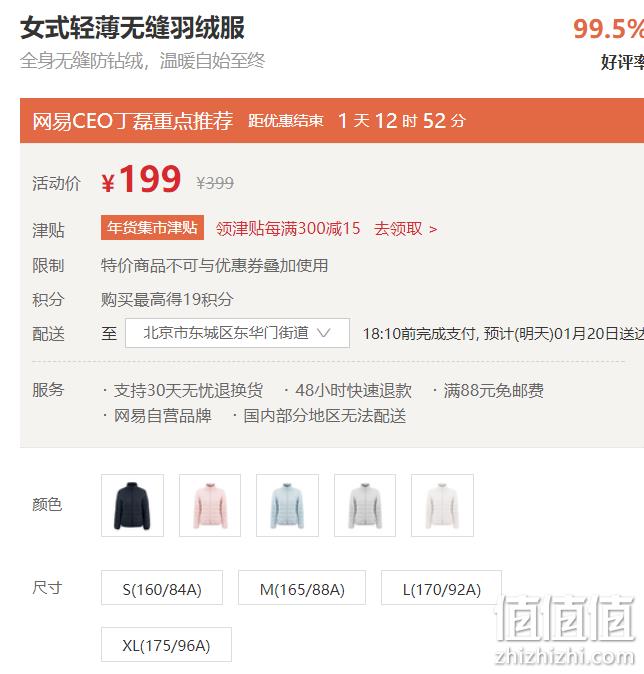Click the 年货集市津贴 orange tag
This screenshot has width=644, height=674.
click(x=152, y=227)
